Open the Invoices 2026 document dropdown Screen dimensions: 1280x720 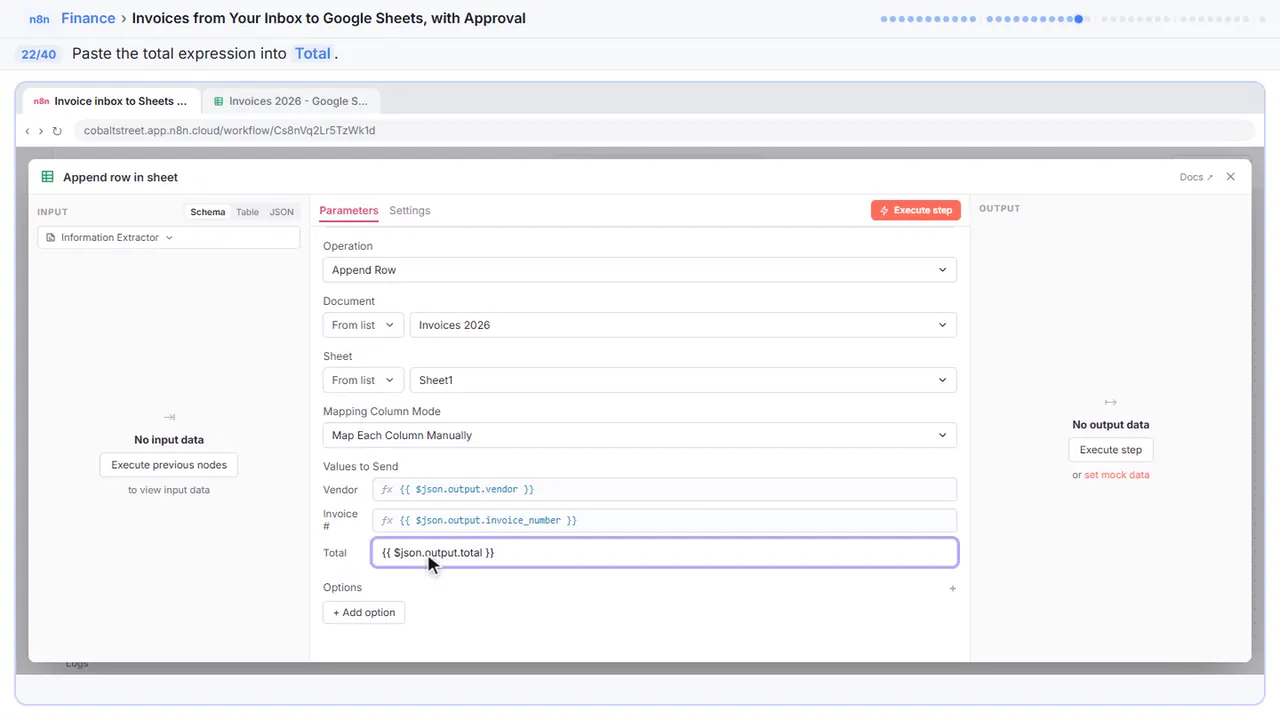click(x=683, y=325)
